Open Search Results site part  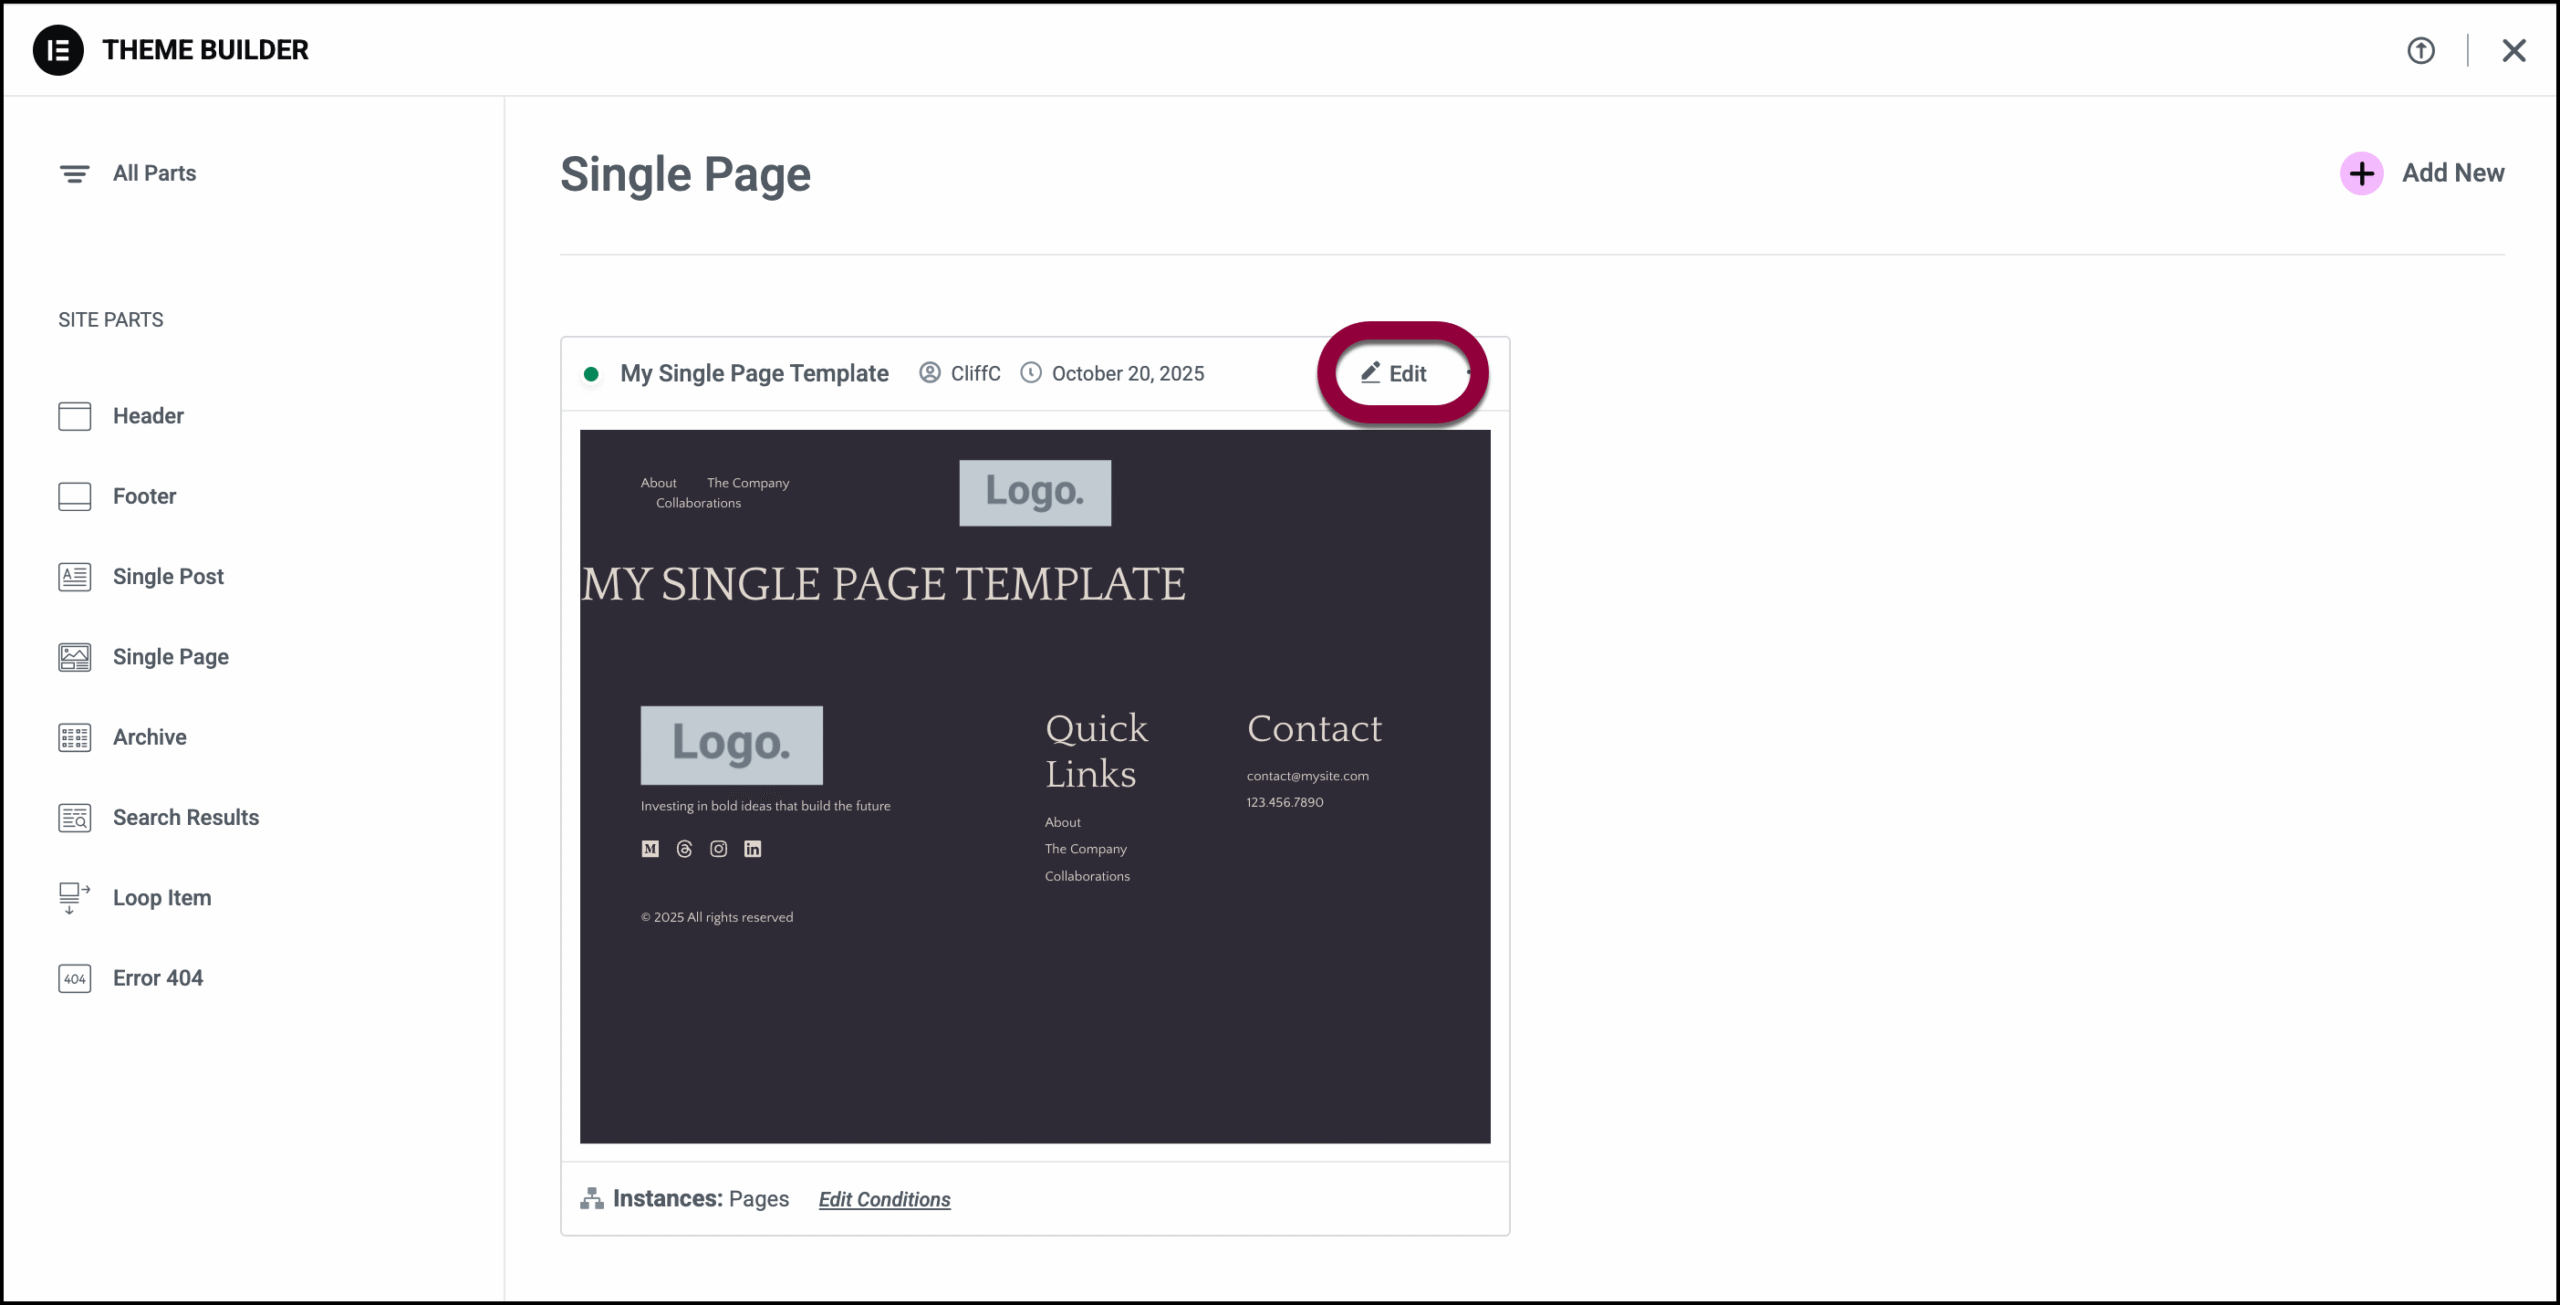pos(185,818)
